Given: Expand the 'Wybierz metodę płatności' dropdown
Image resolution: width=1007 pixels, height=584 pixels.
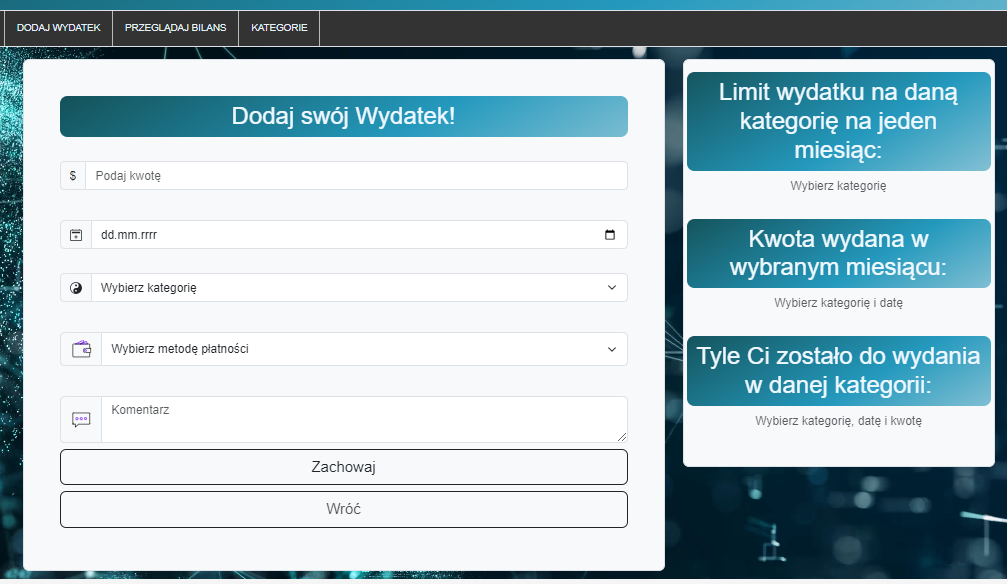Looking at the screenshot, I should 364,349.
